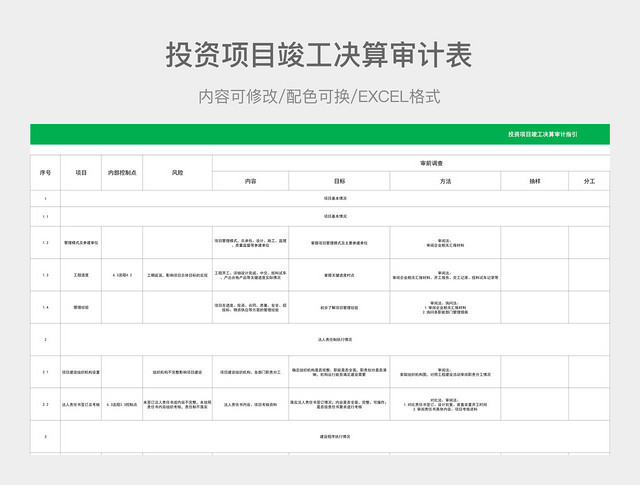Click the row number cell 3

point(45,436)
